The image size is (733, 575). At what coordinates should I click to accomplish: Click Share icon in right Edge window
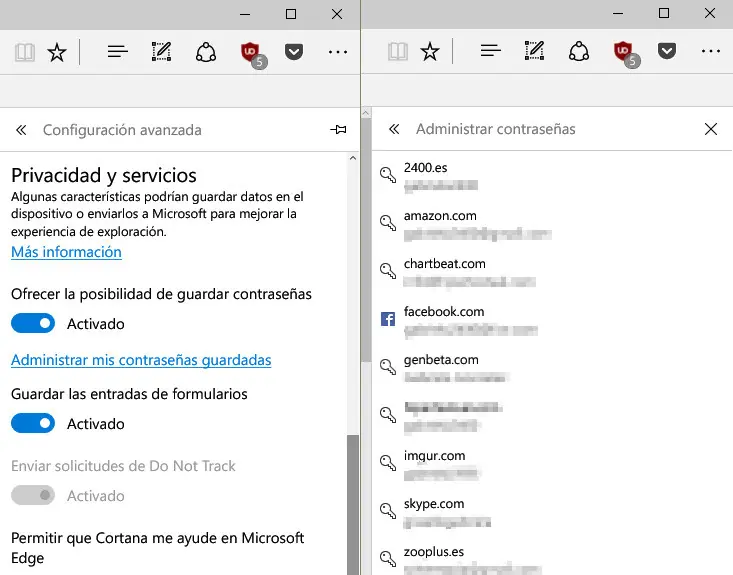tap(579, 51)
